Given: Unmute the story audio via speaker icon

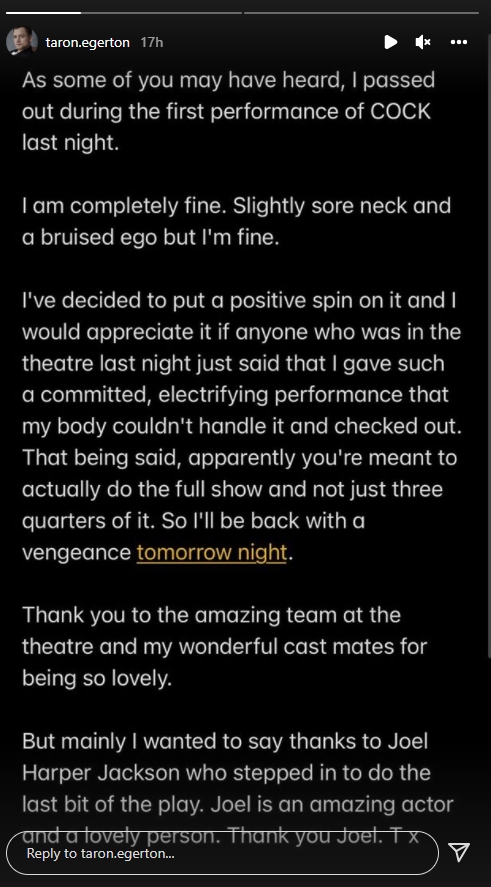Looking at the screenshot, I should (x=423, y=42).
